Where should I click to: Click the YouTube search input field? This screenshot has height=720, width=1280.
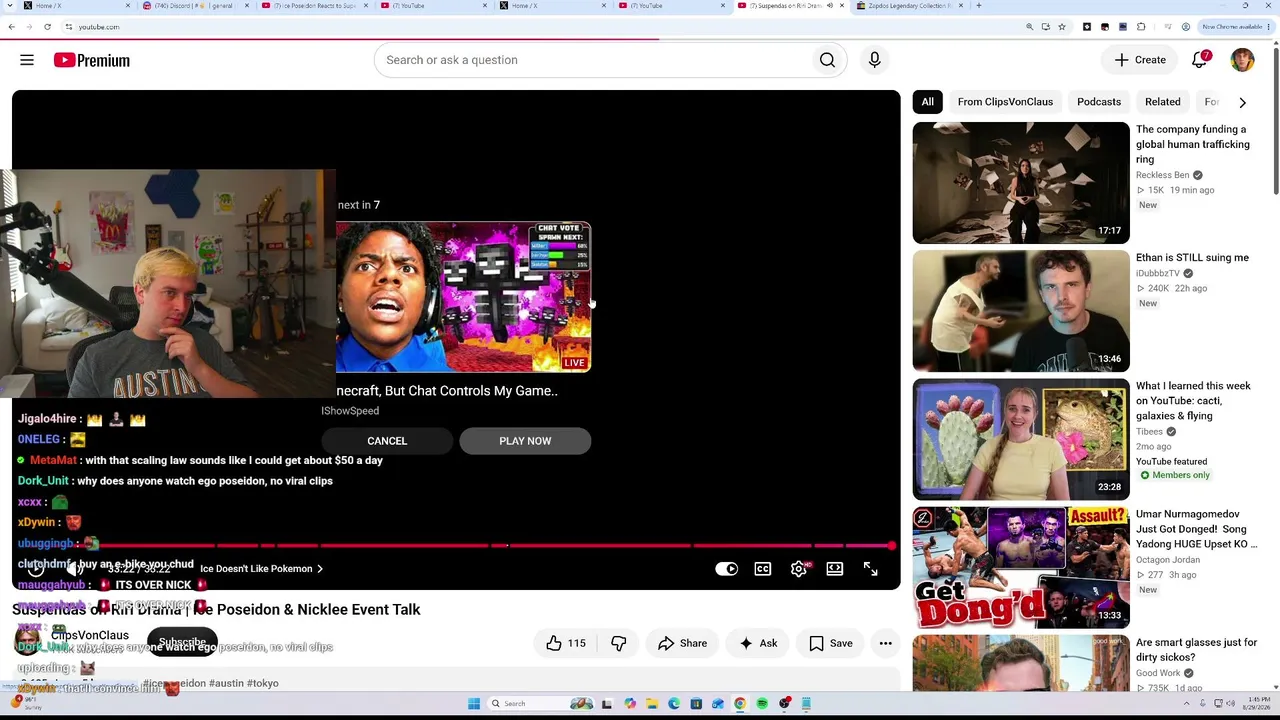tap(590, 60)
